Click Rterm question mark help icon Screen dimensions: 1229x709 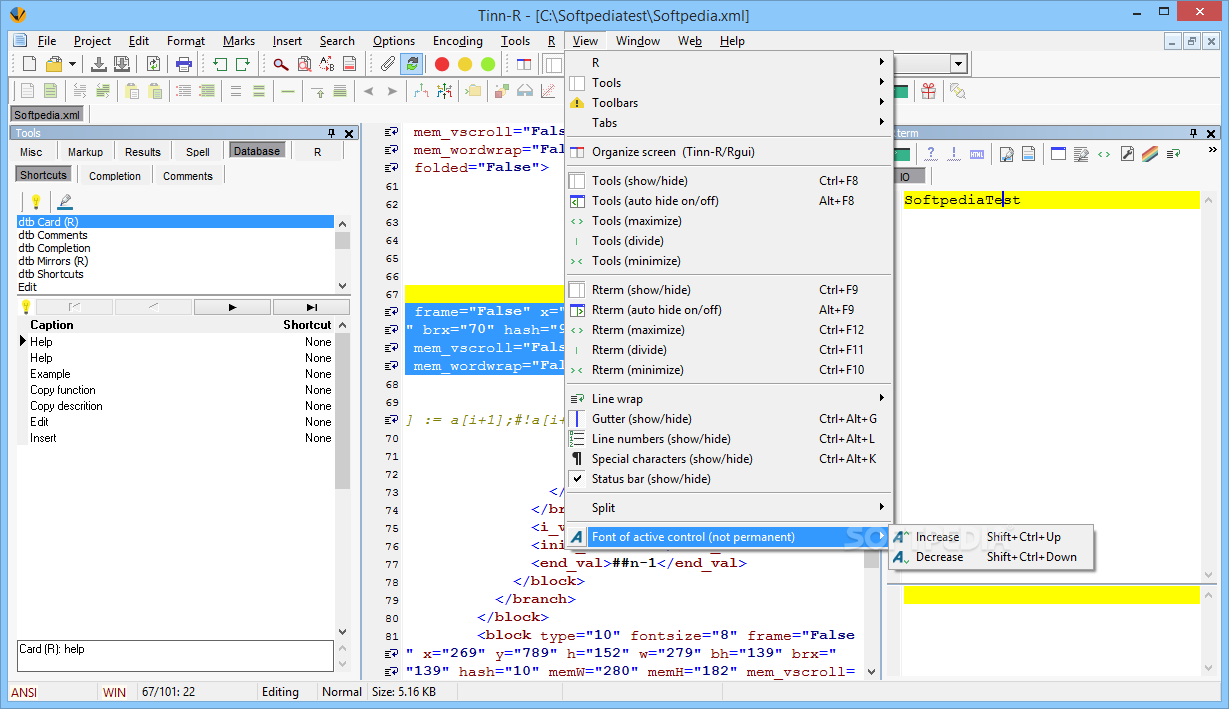click(930, 154)
